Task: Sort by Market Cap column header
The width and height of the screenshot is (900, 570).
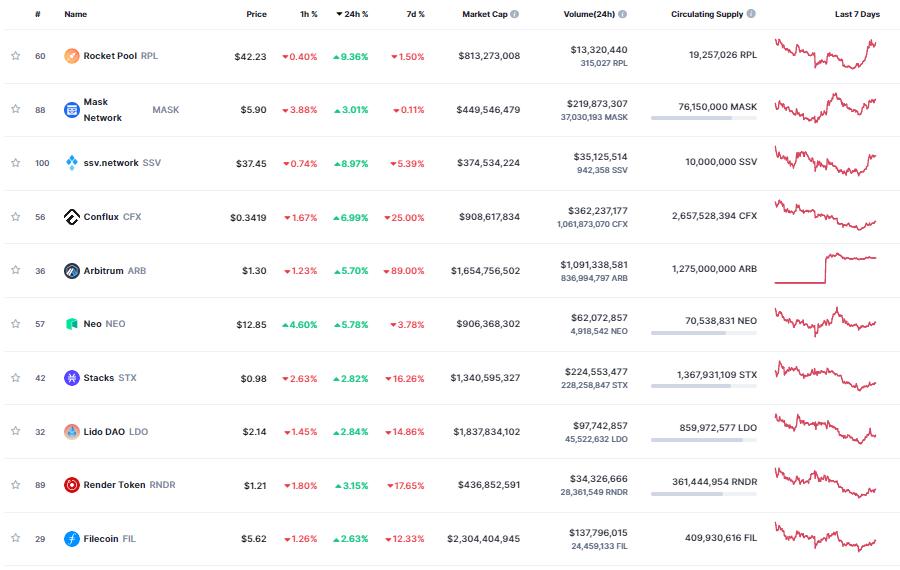Action: (x=485, y=14)
